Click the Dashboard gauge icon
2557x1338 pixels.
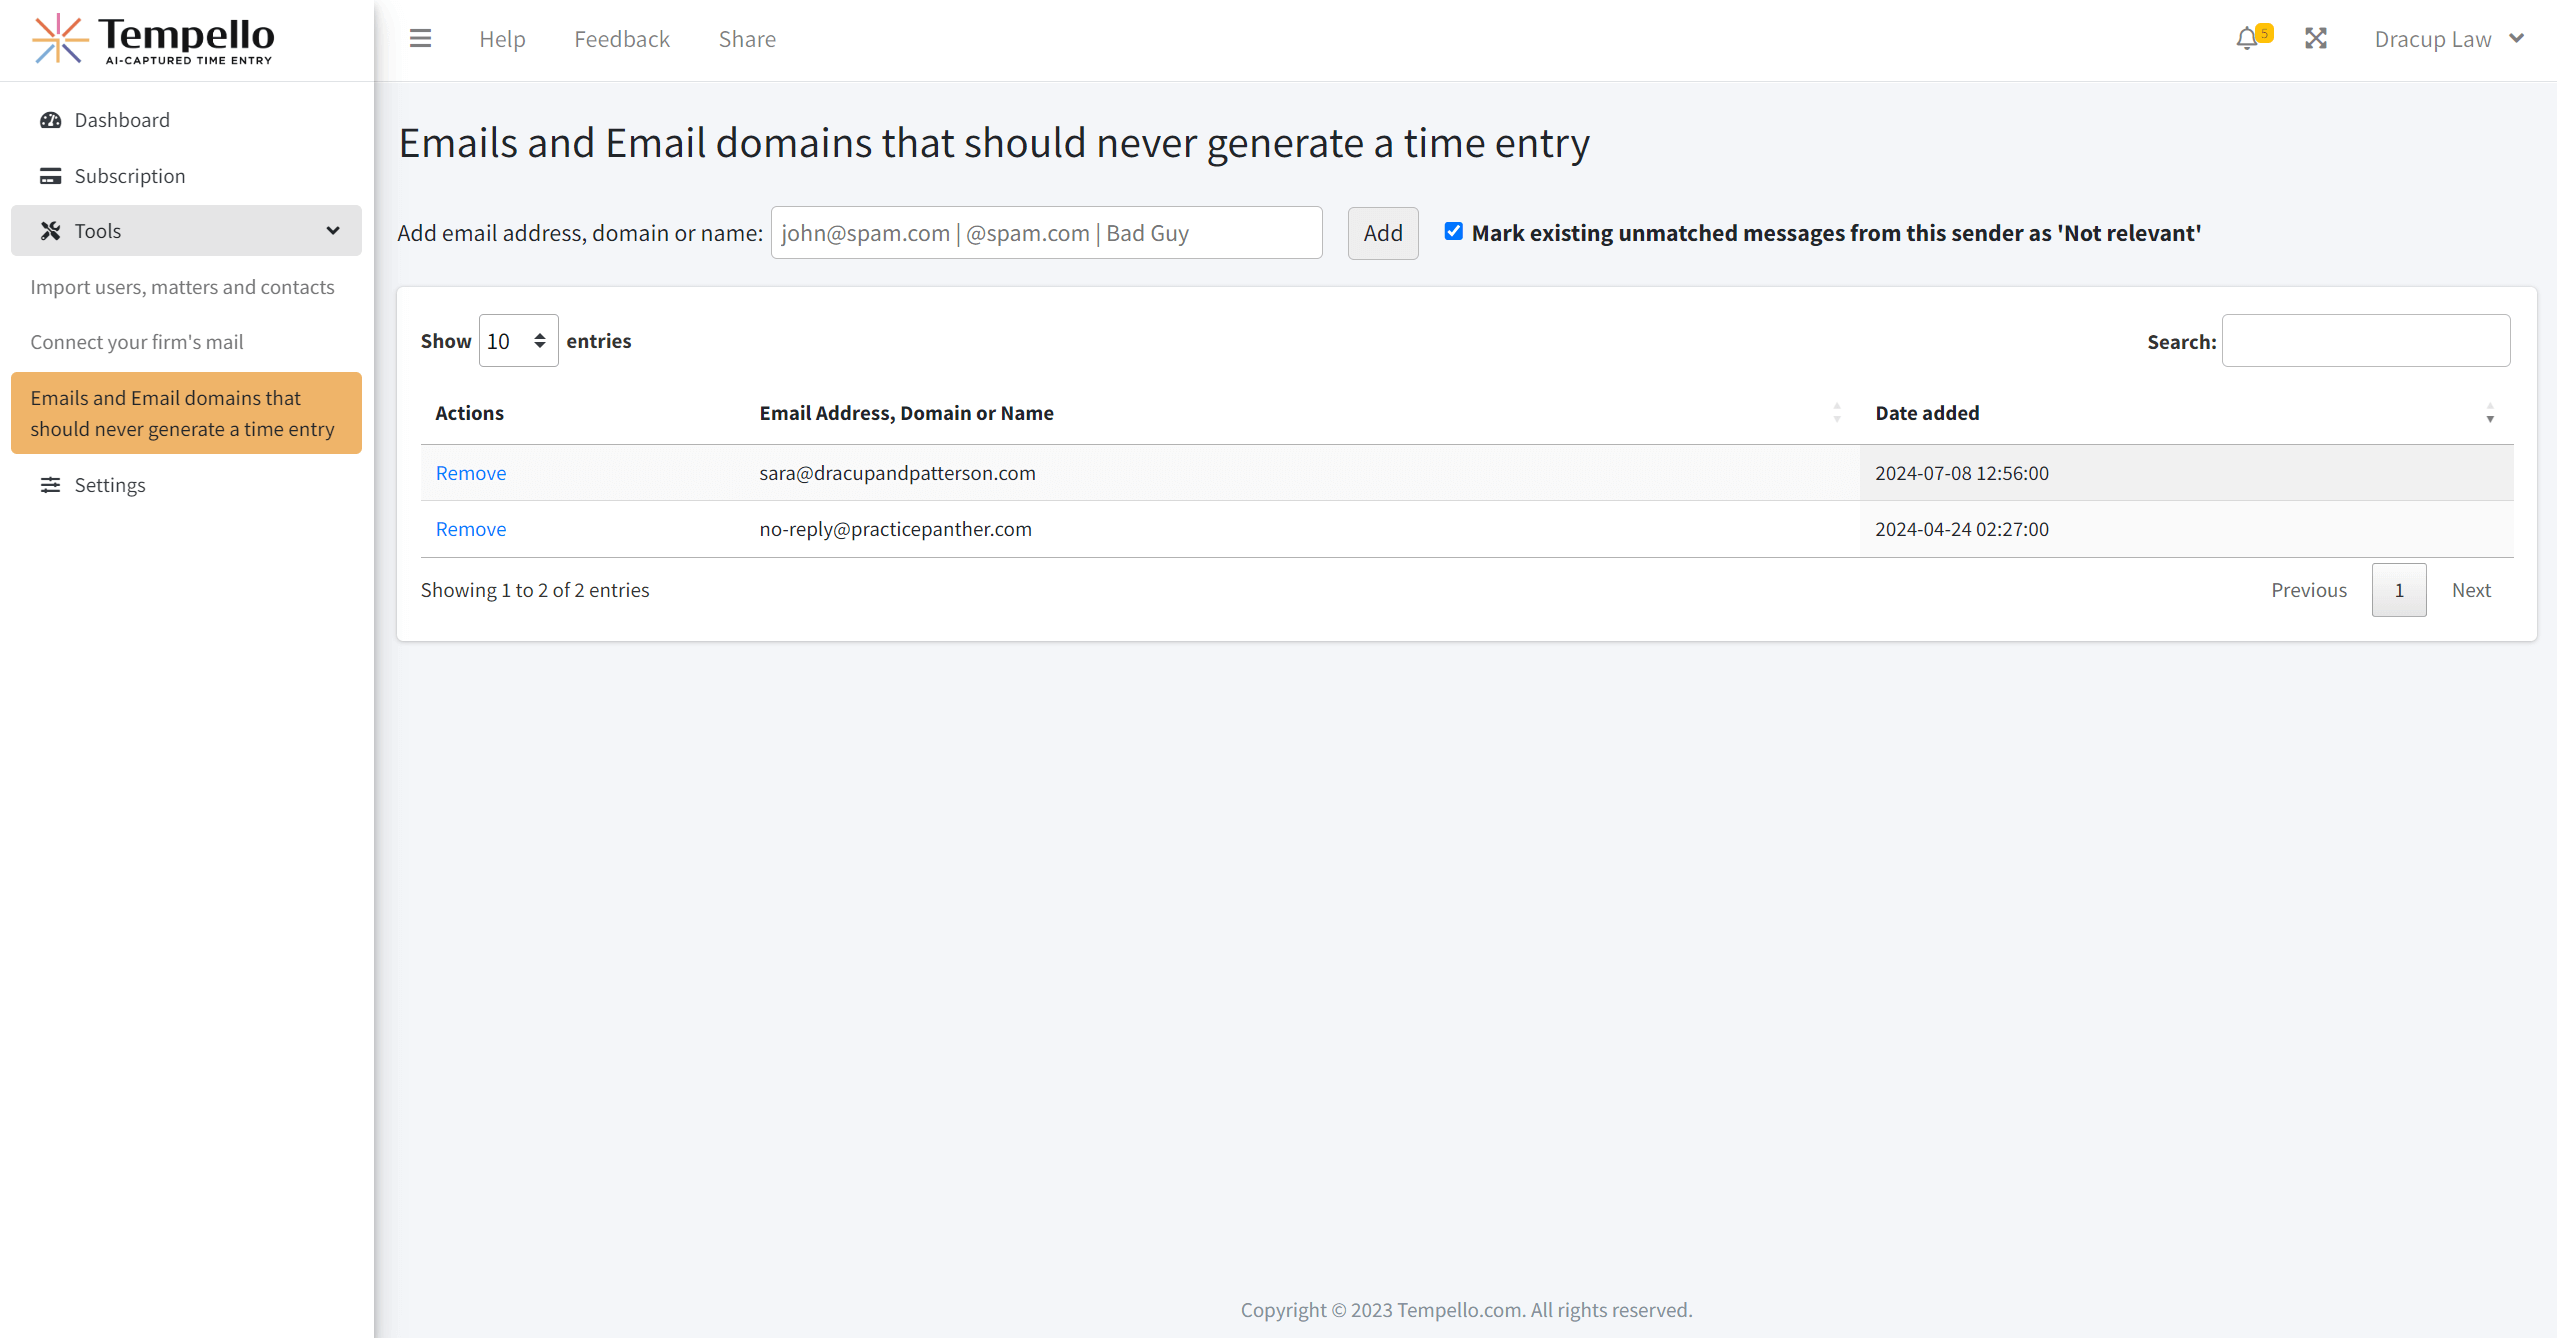click(x=50, y=120)
